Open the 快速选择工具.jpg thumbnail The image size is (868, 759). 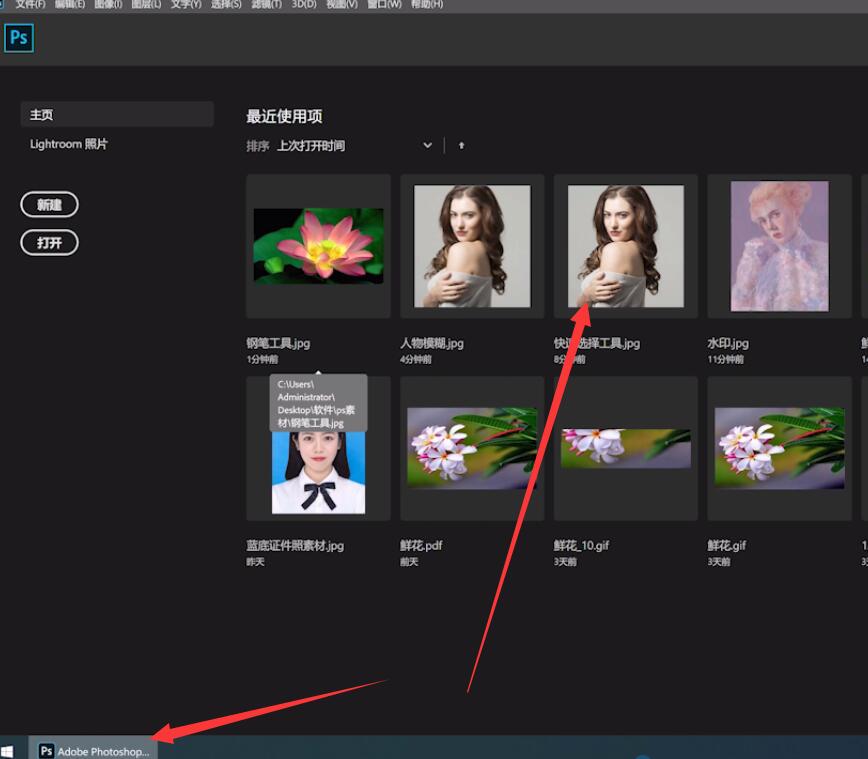[626, 246]
